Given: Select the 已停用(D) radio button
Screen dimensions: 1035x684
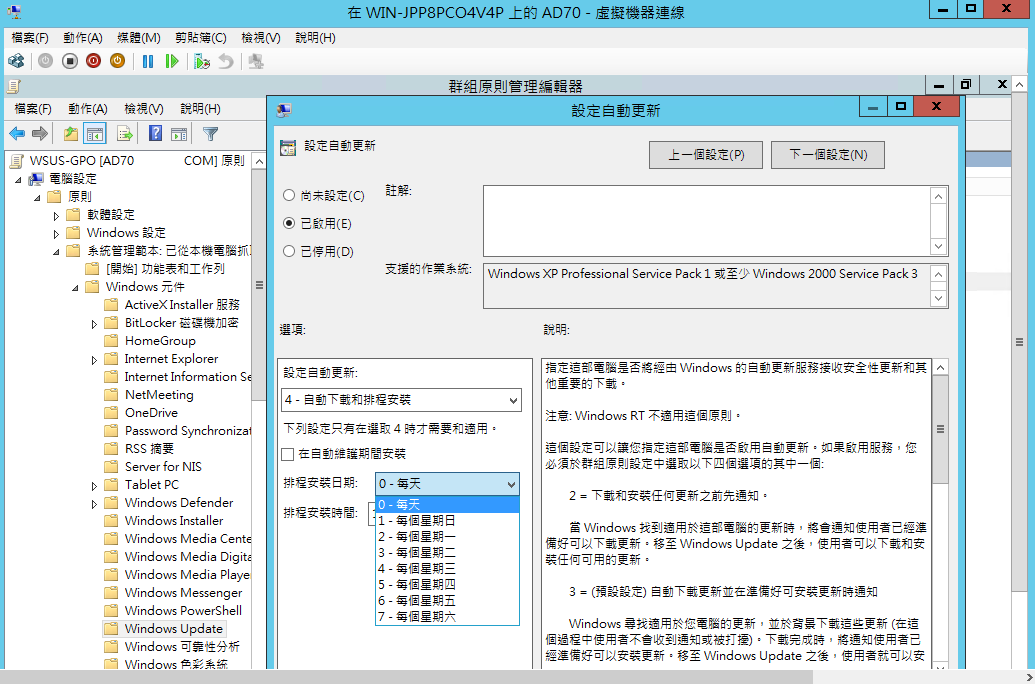Looking at the screenshot, I should pos(288,251).
